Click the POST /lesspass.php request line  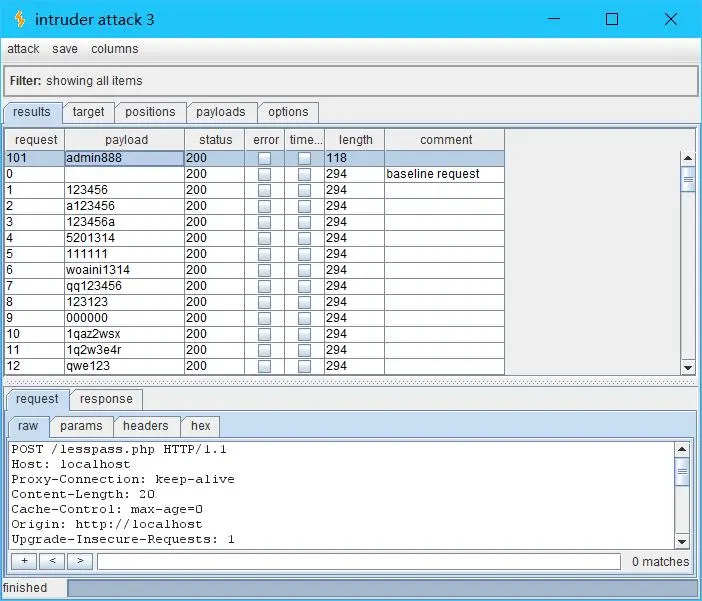click(x=119, y=449)
